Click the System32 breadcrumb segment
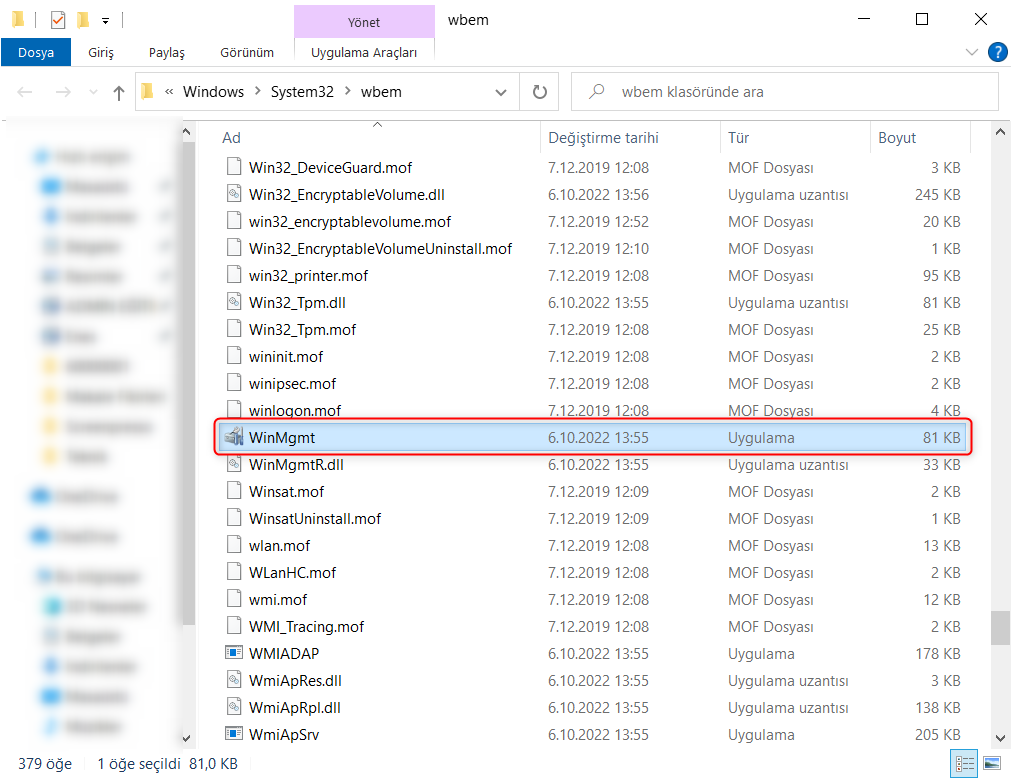This screenshot has height=779, width=1012. 302,92
